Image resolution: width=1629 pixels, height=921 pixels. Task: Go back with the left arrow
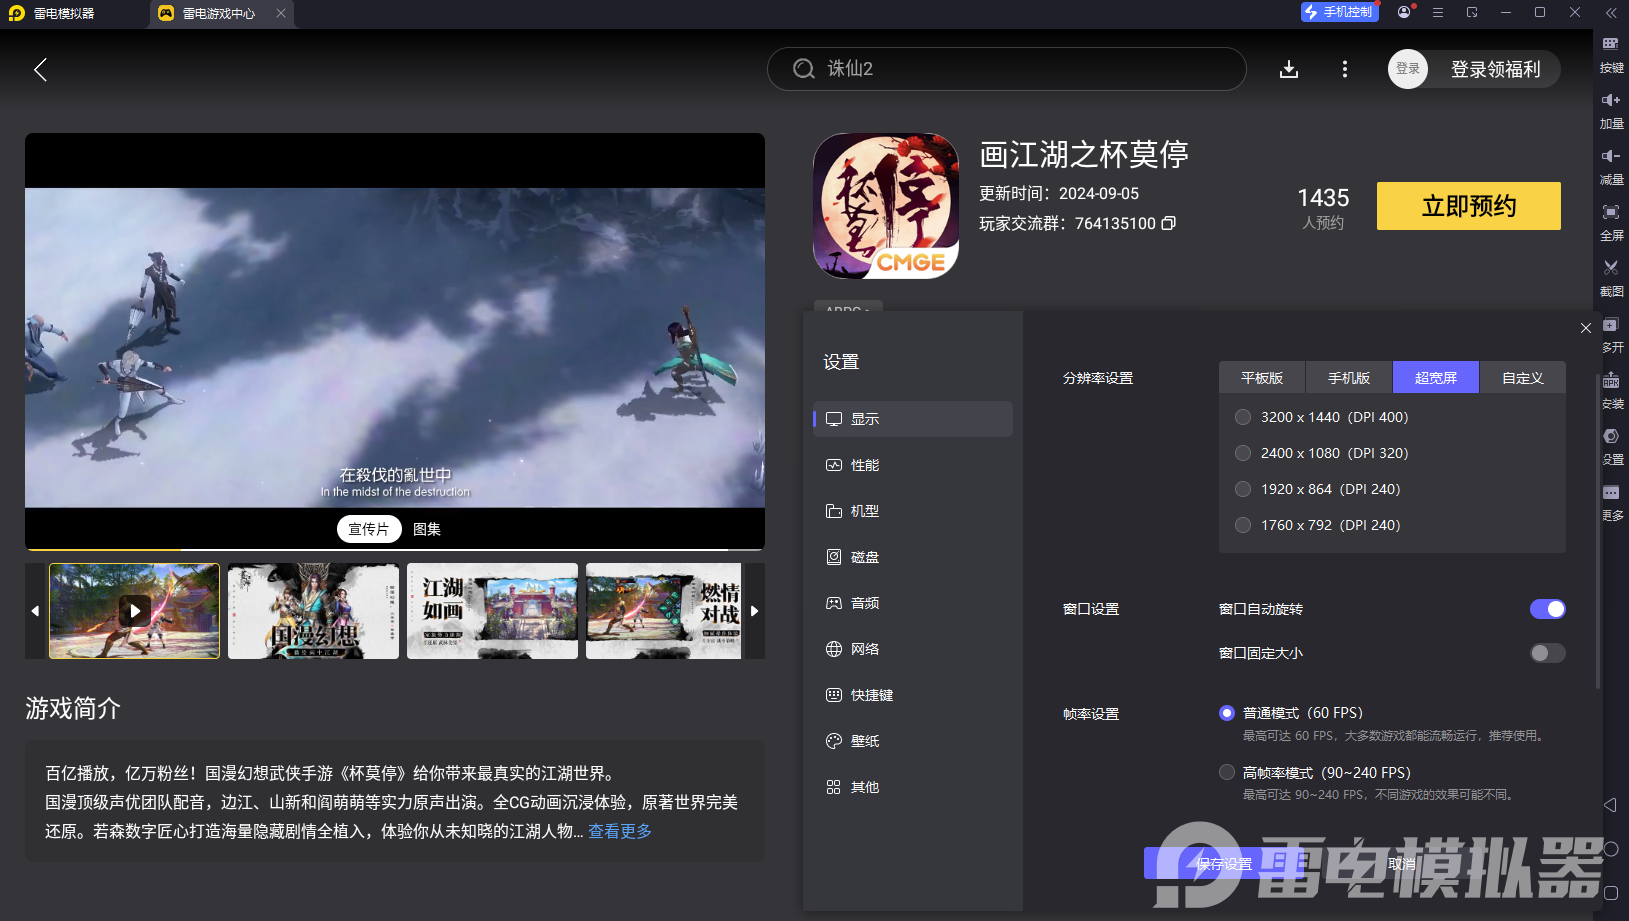tap(41, 69)
